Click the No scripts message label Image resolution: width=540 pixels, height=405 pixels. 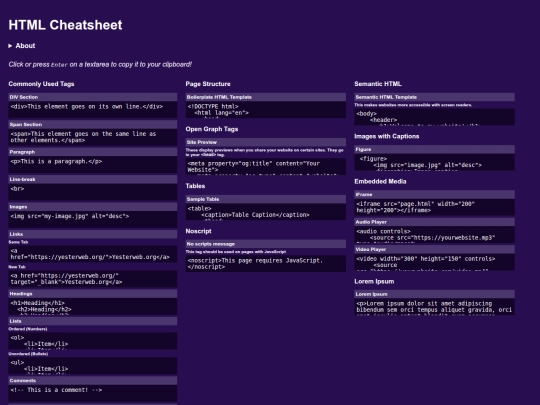point(266,244)
